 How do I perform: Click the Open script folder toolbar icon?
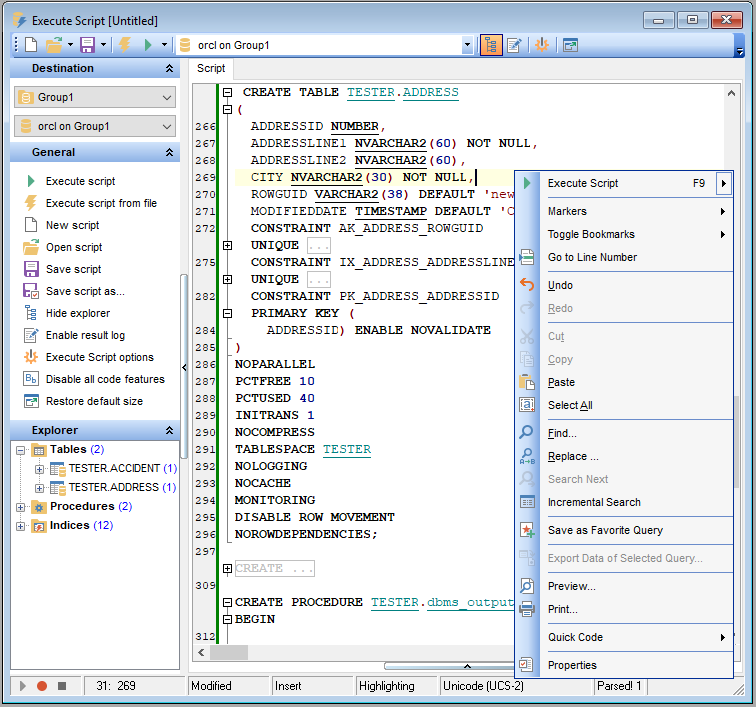click(x=53, y=45)
